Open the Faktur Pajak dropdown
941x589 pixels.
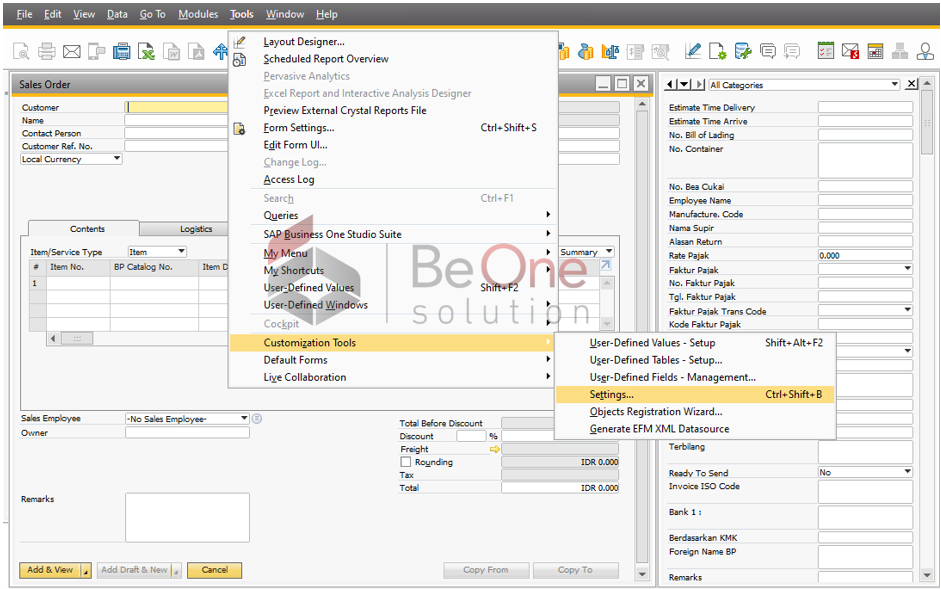(907, 269)
